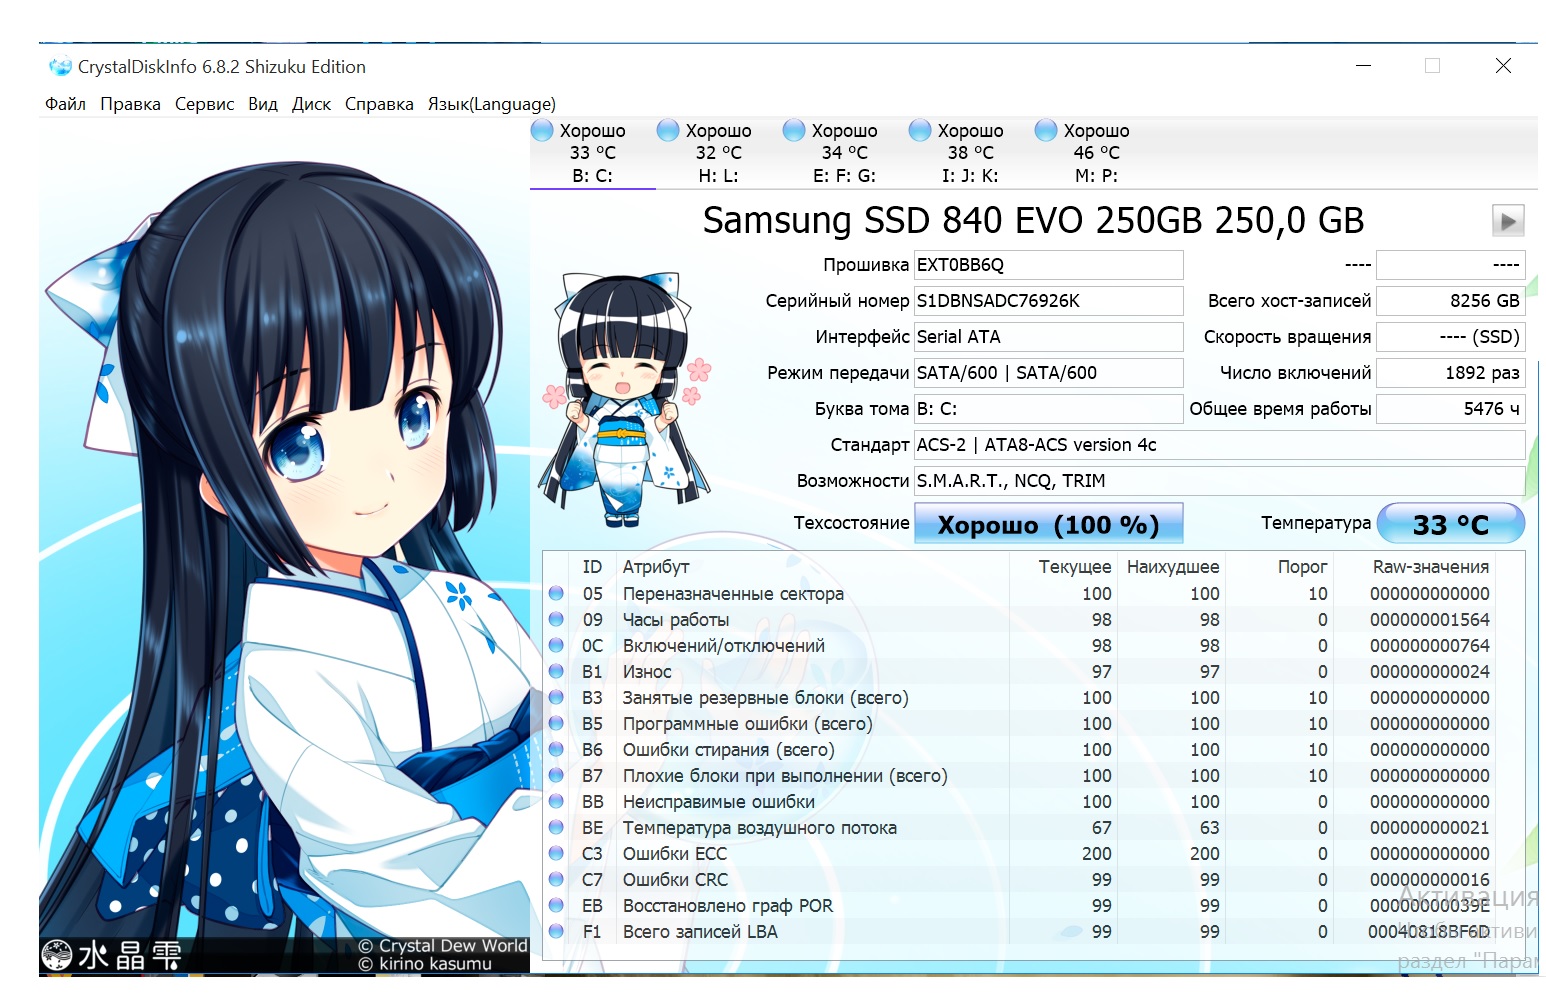The width and height of the screenshot is (1546, 1004).
Task: Select the B: C: disk at 33 °C
Action: pyautogui.click(x=592, y=153)
